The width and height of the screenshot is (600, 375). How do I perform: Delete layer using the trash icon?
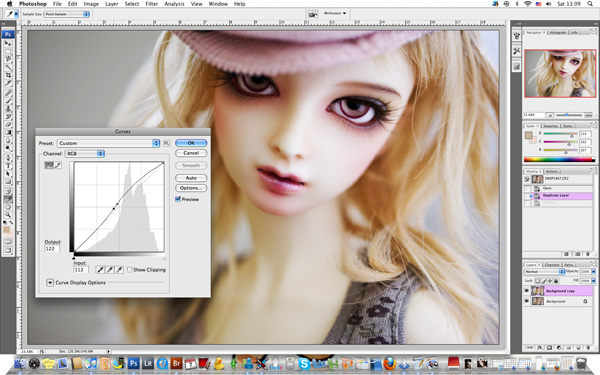[x=588, y=347]
